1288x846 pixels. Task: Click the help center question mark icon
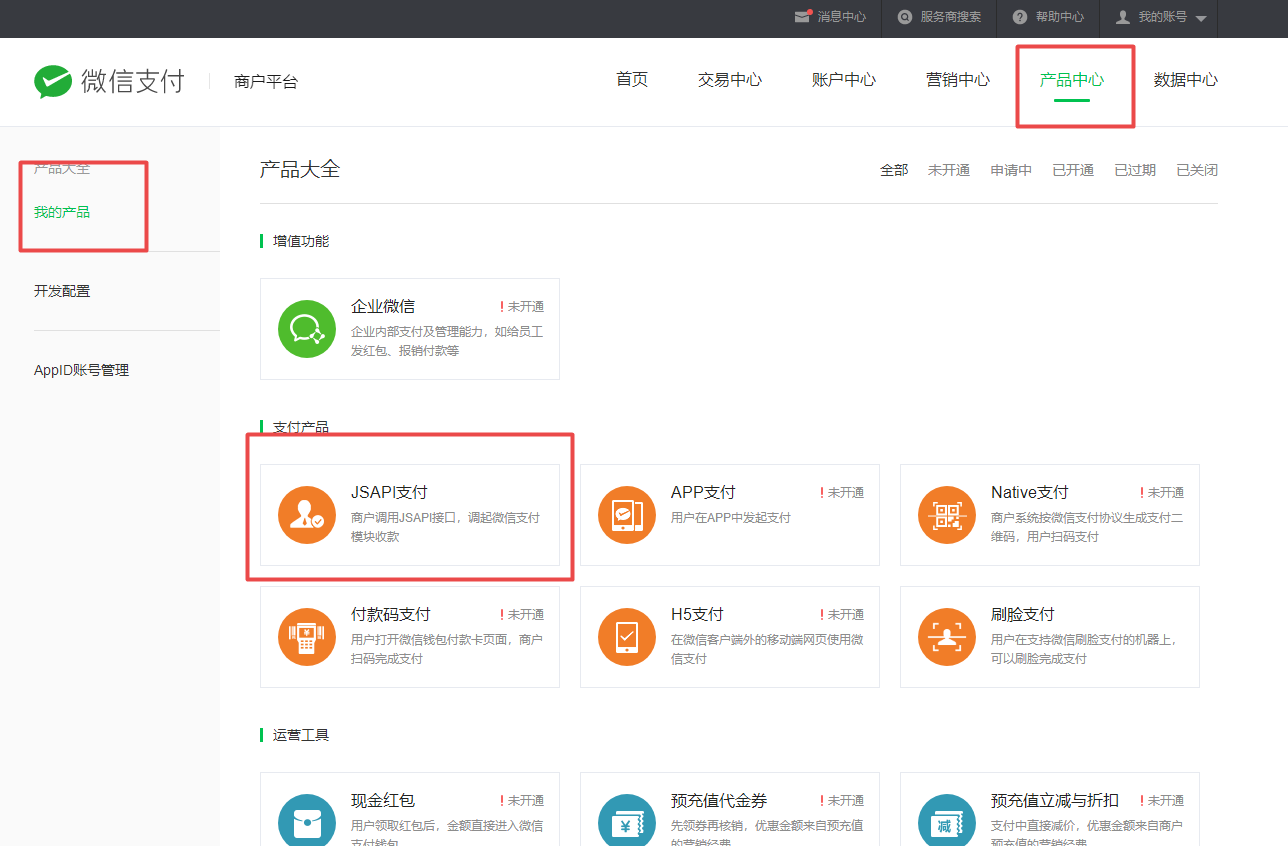coord(1020,17)
